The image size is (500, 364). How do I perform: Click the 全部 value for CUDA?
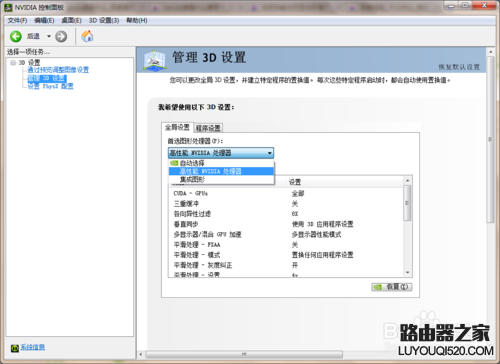tap(298, 193)
